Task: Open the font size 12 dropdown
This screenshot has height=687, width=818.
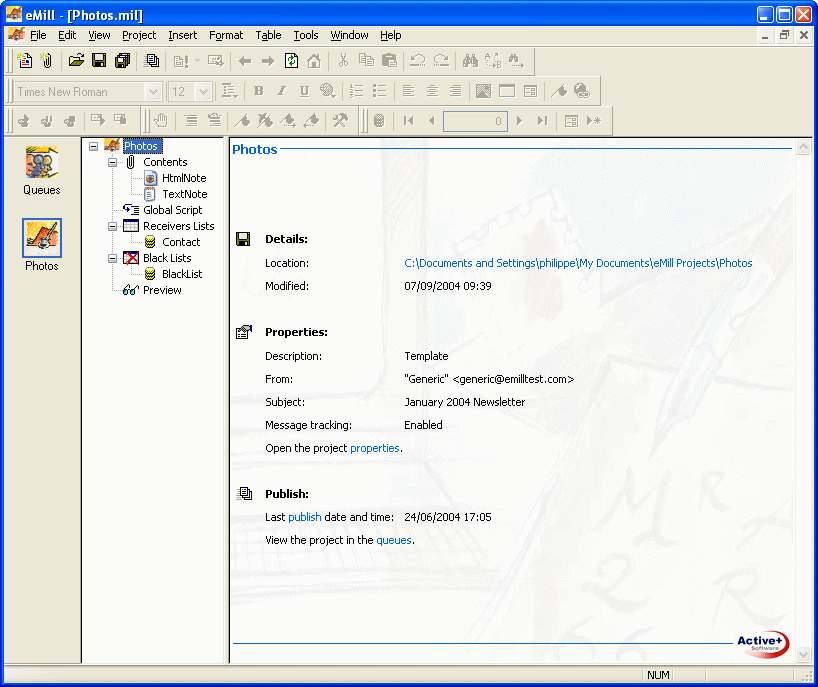Action: (203, 92)
